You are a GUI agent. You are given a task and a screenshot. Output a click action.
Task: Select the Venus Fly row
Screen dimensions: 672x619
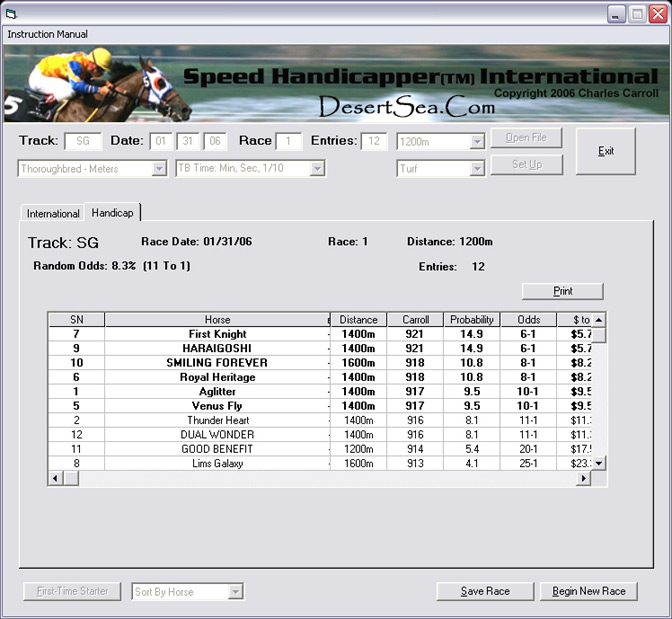pyautogui.click(x=320, y=406)
